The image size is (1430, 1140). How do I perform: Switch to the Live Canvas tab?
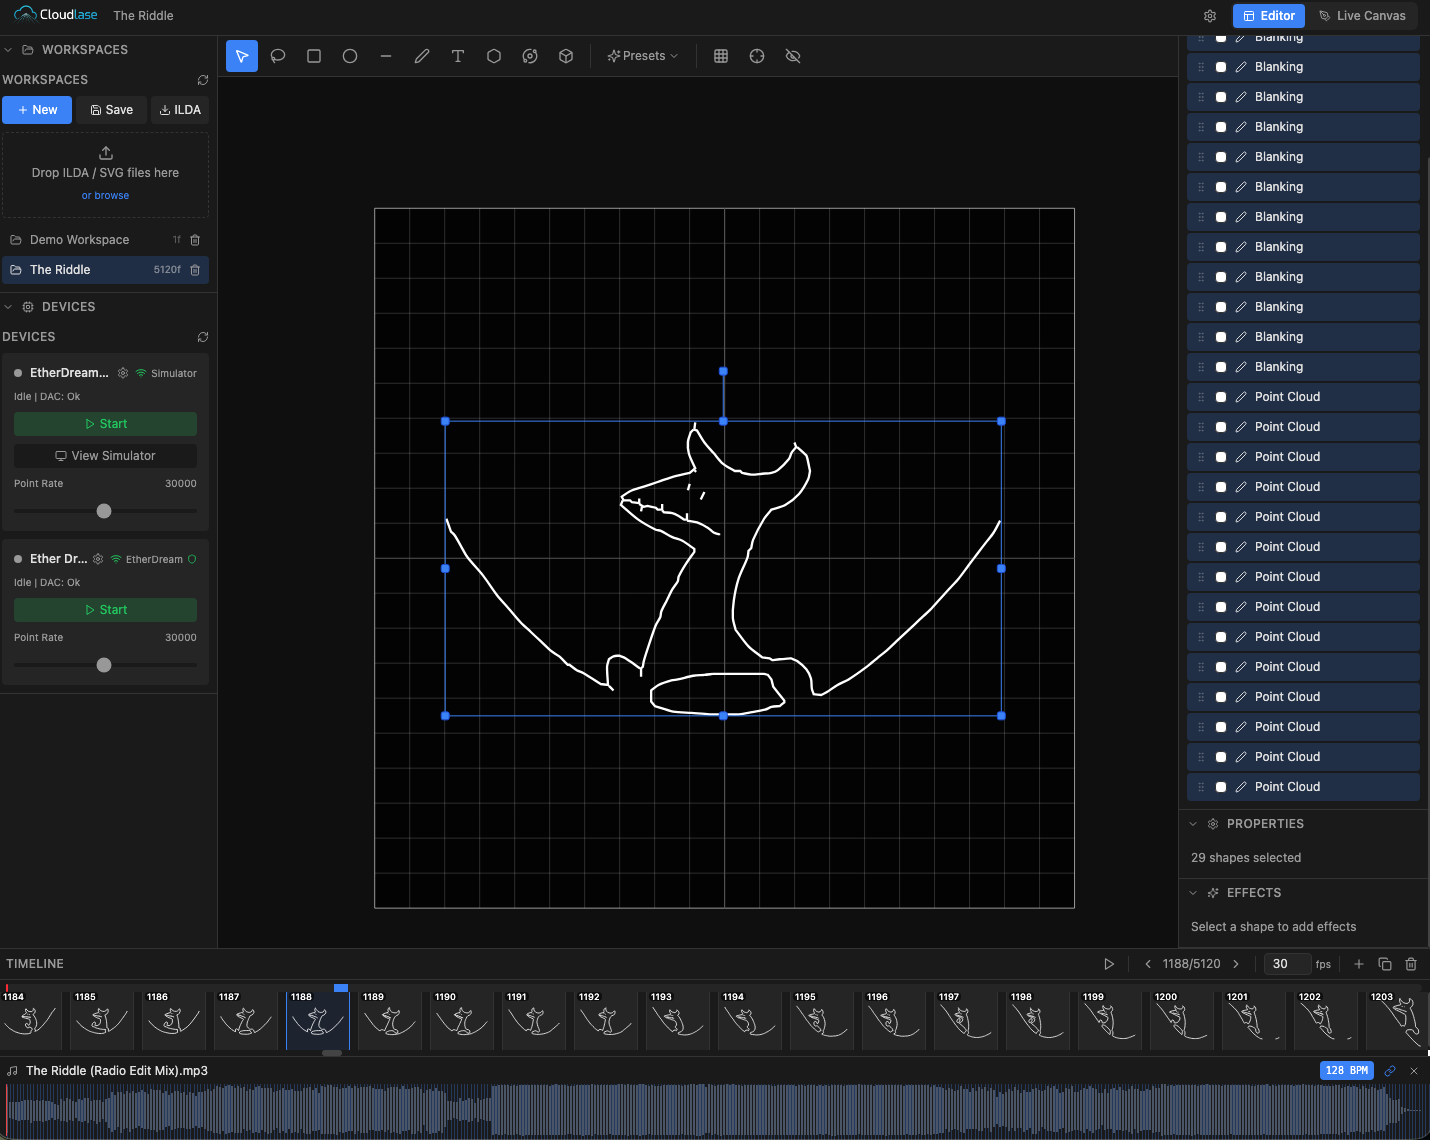(x=1363, y=16)
